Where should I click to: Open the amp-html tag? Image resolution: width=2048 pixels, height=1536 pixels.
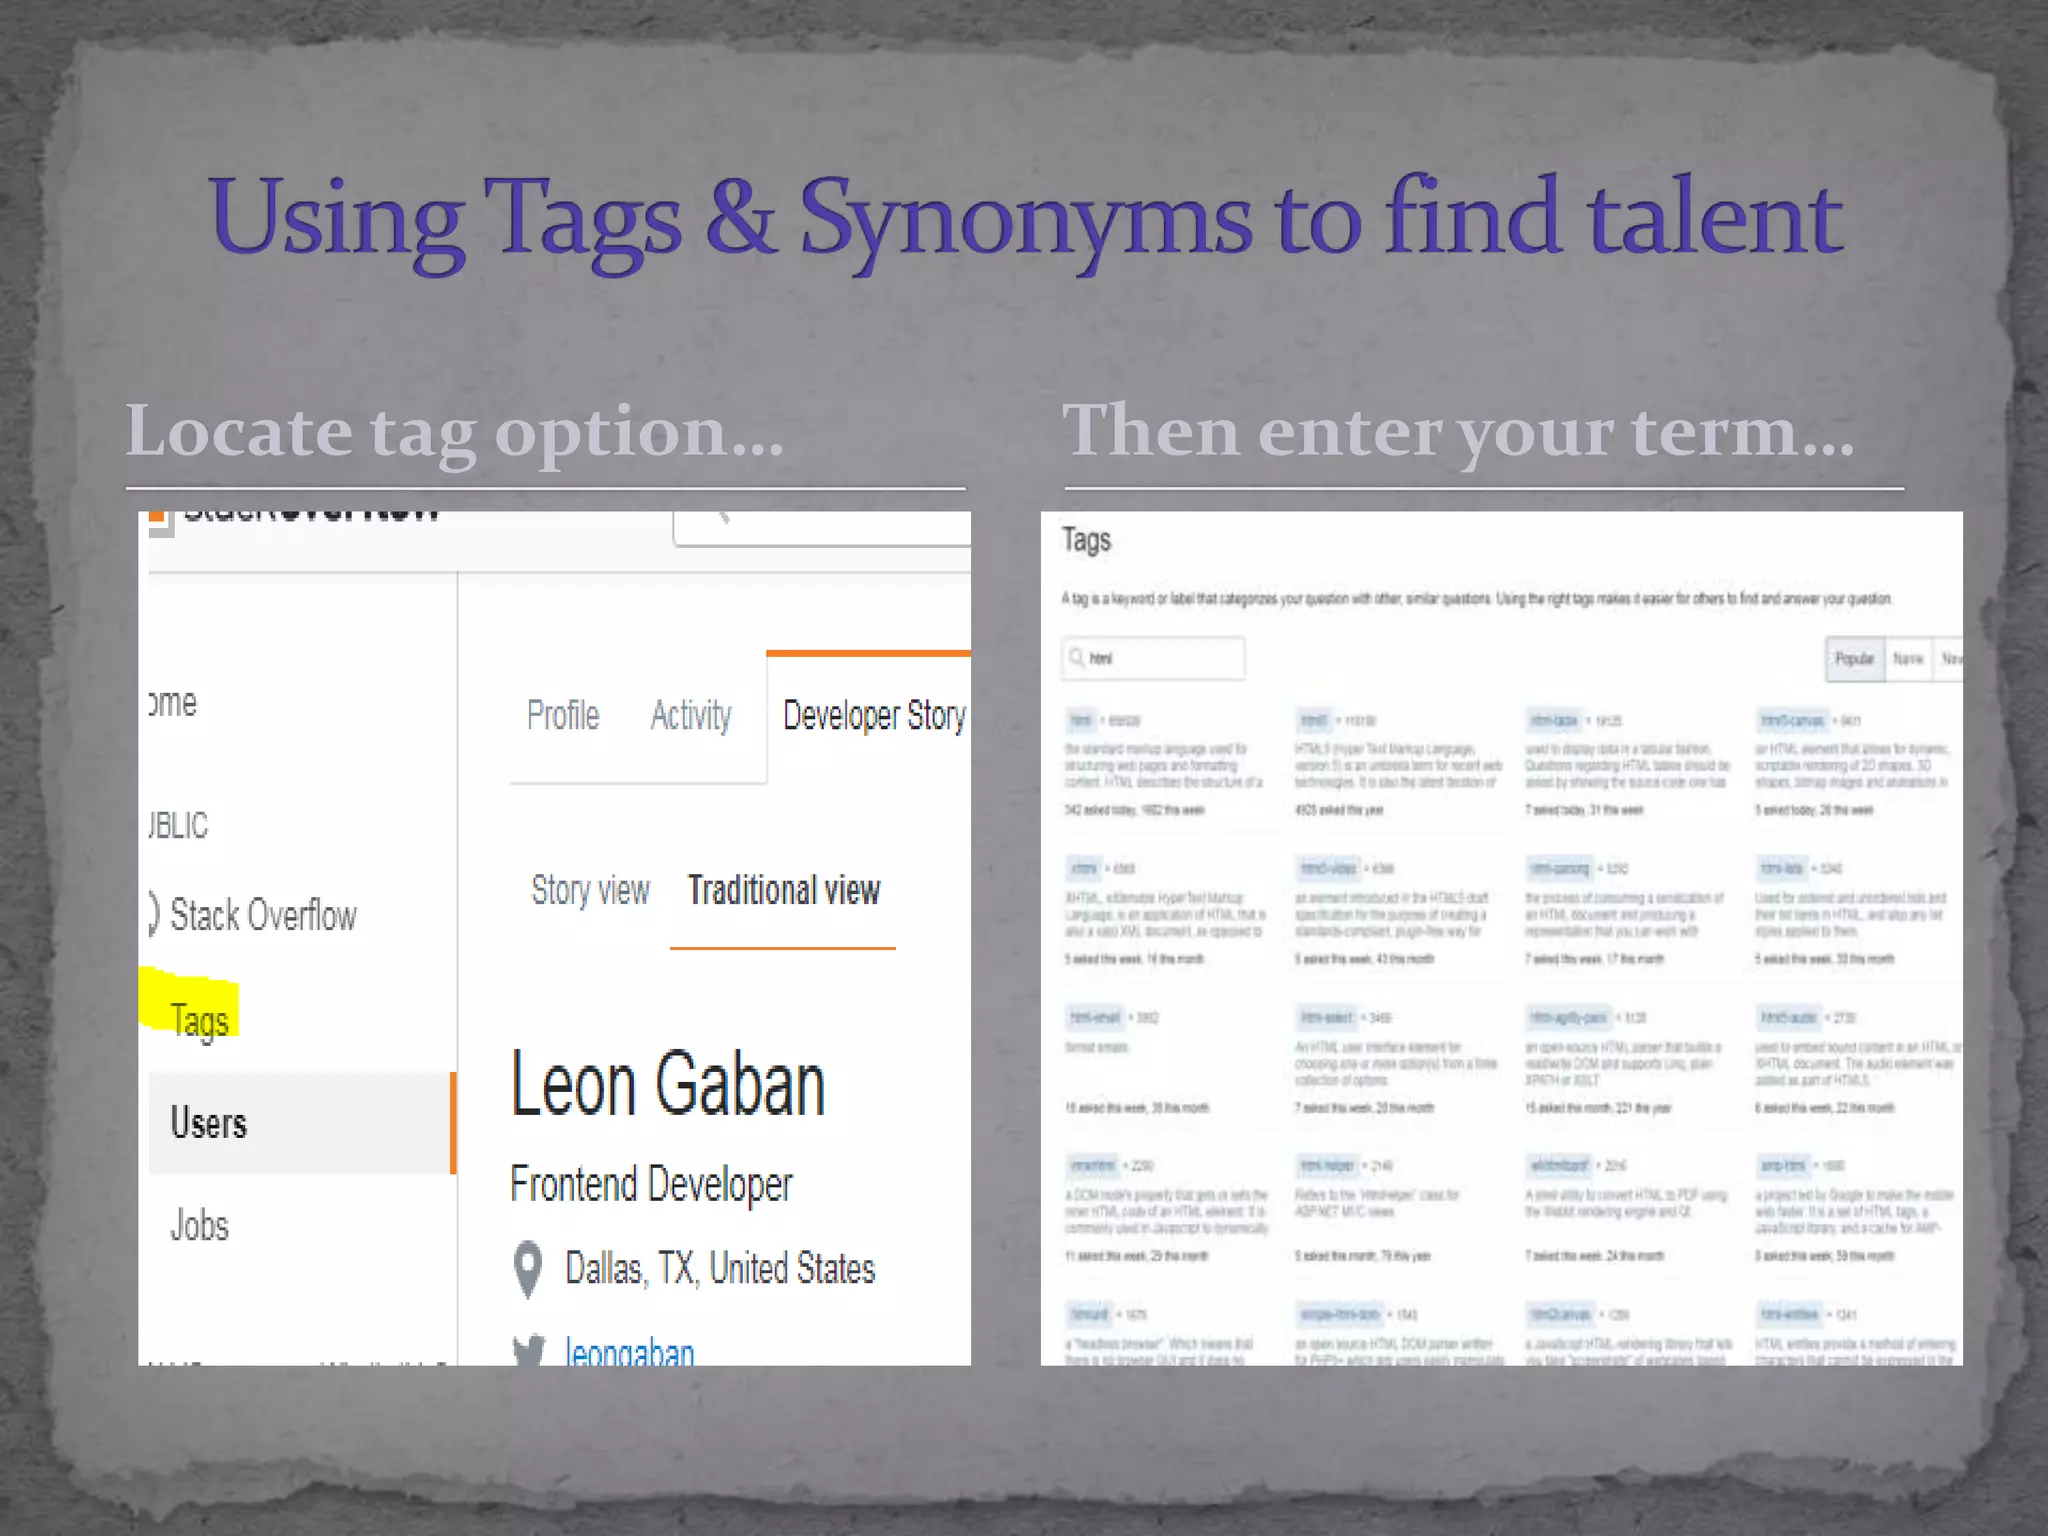coord(1783,1166)
